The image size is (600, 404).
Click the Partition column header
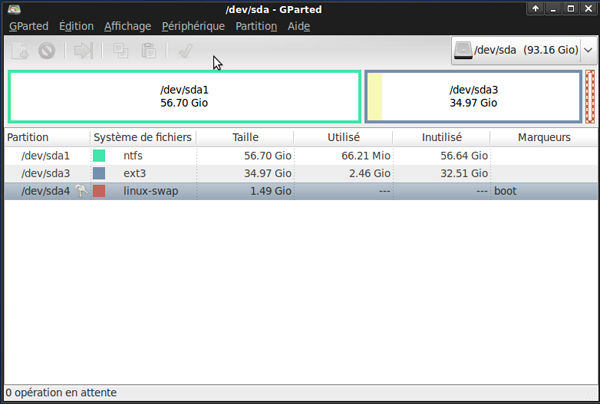click(x=47, y=137)
